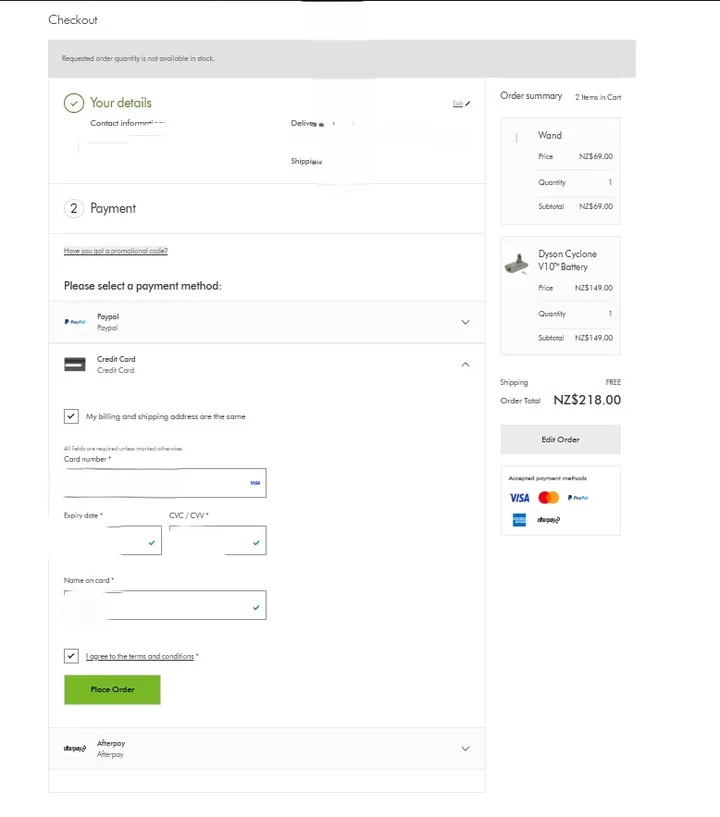The height and width of the screenshot is (817, 720).
Task: Click the Edit Order button
Action: pyautogui.click(x=560, y=439)
